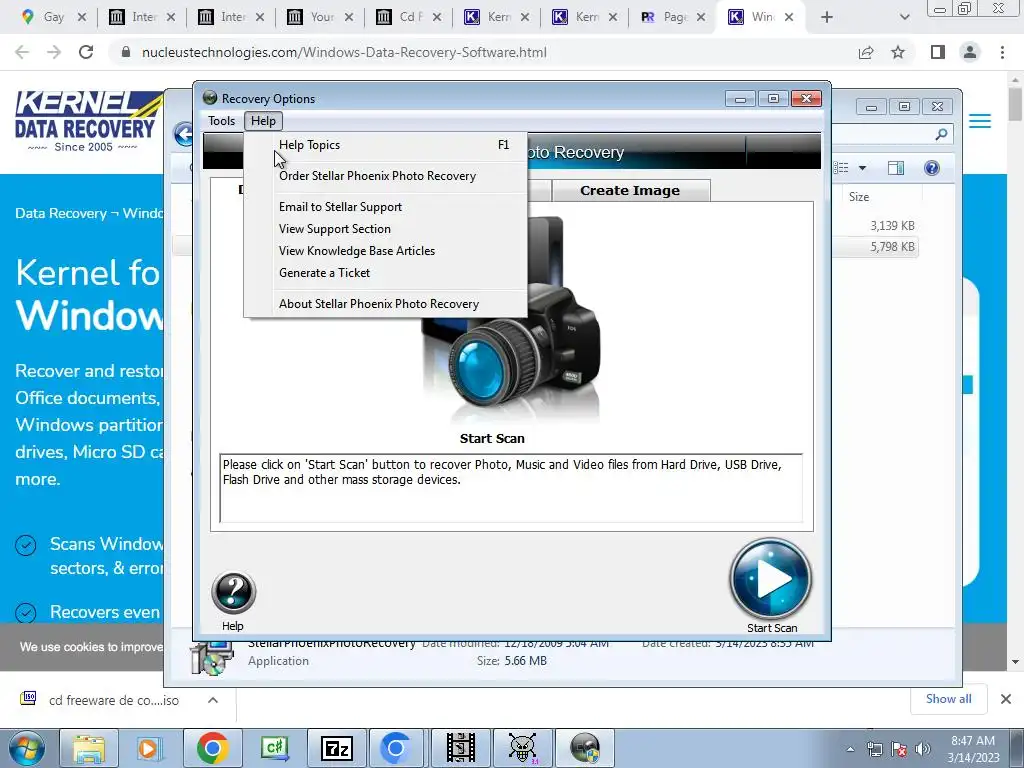Image resolution: width=1024 pixels, height=768 pixels.
Task: Close the Help menu header
Action: [263, 121]
